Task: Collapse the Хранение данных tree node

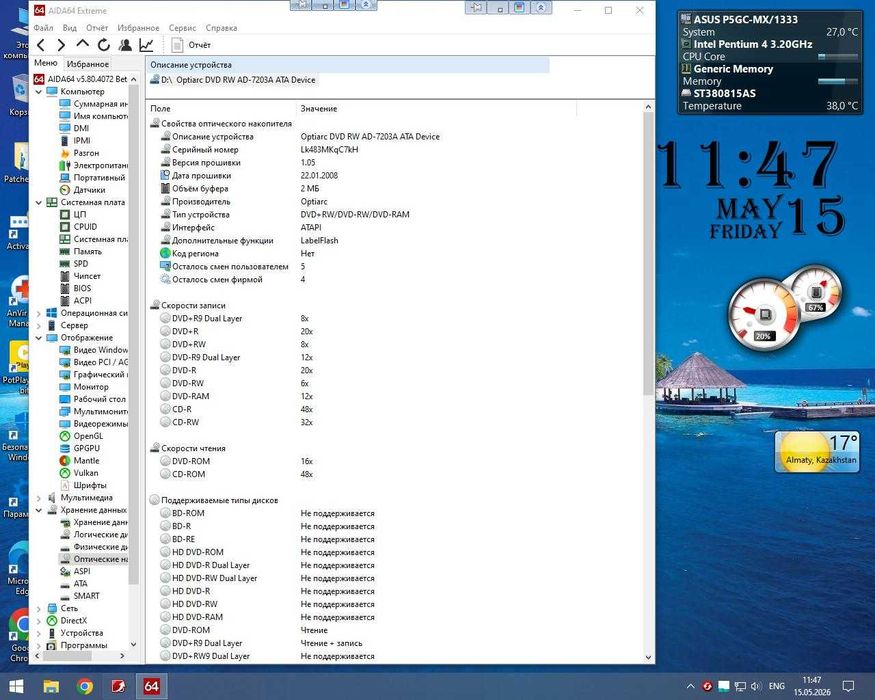Action: 39,510
